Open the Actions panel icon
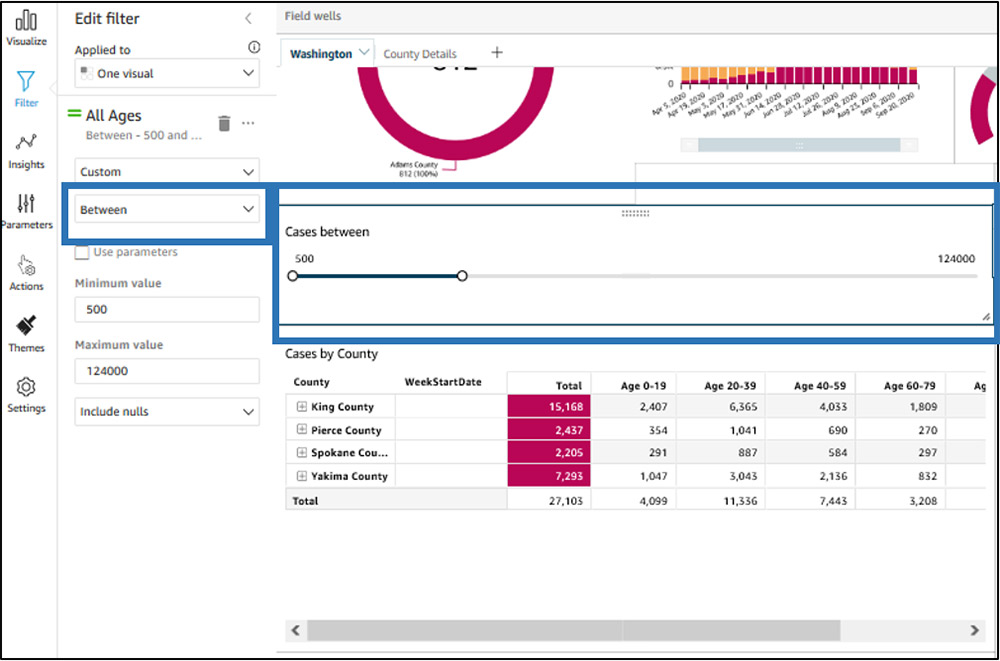Image resolution: width=1000 pixels, height=661 pixels. click(26, 265)
